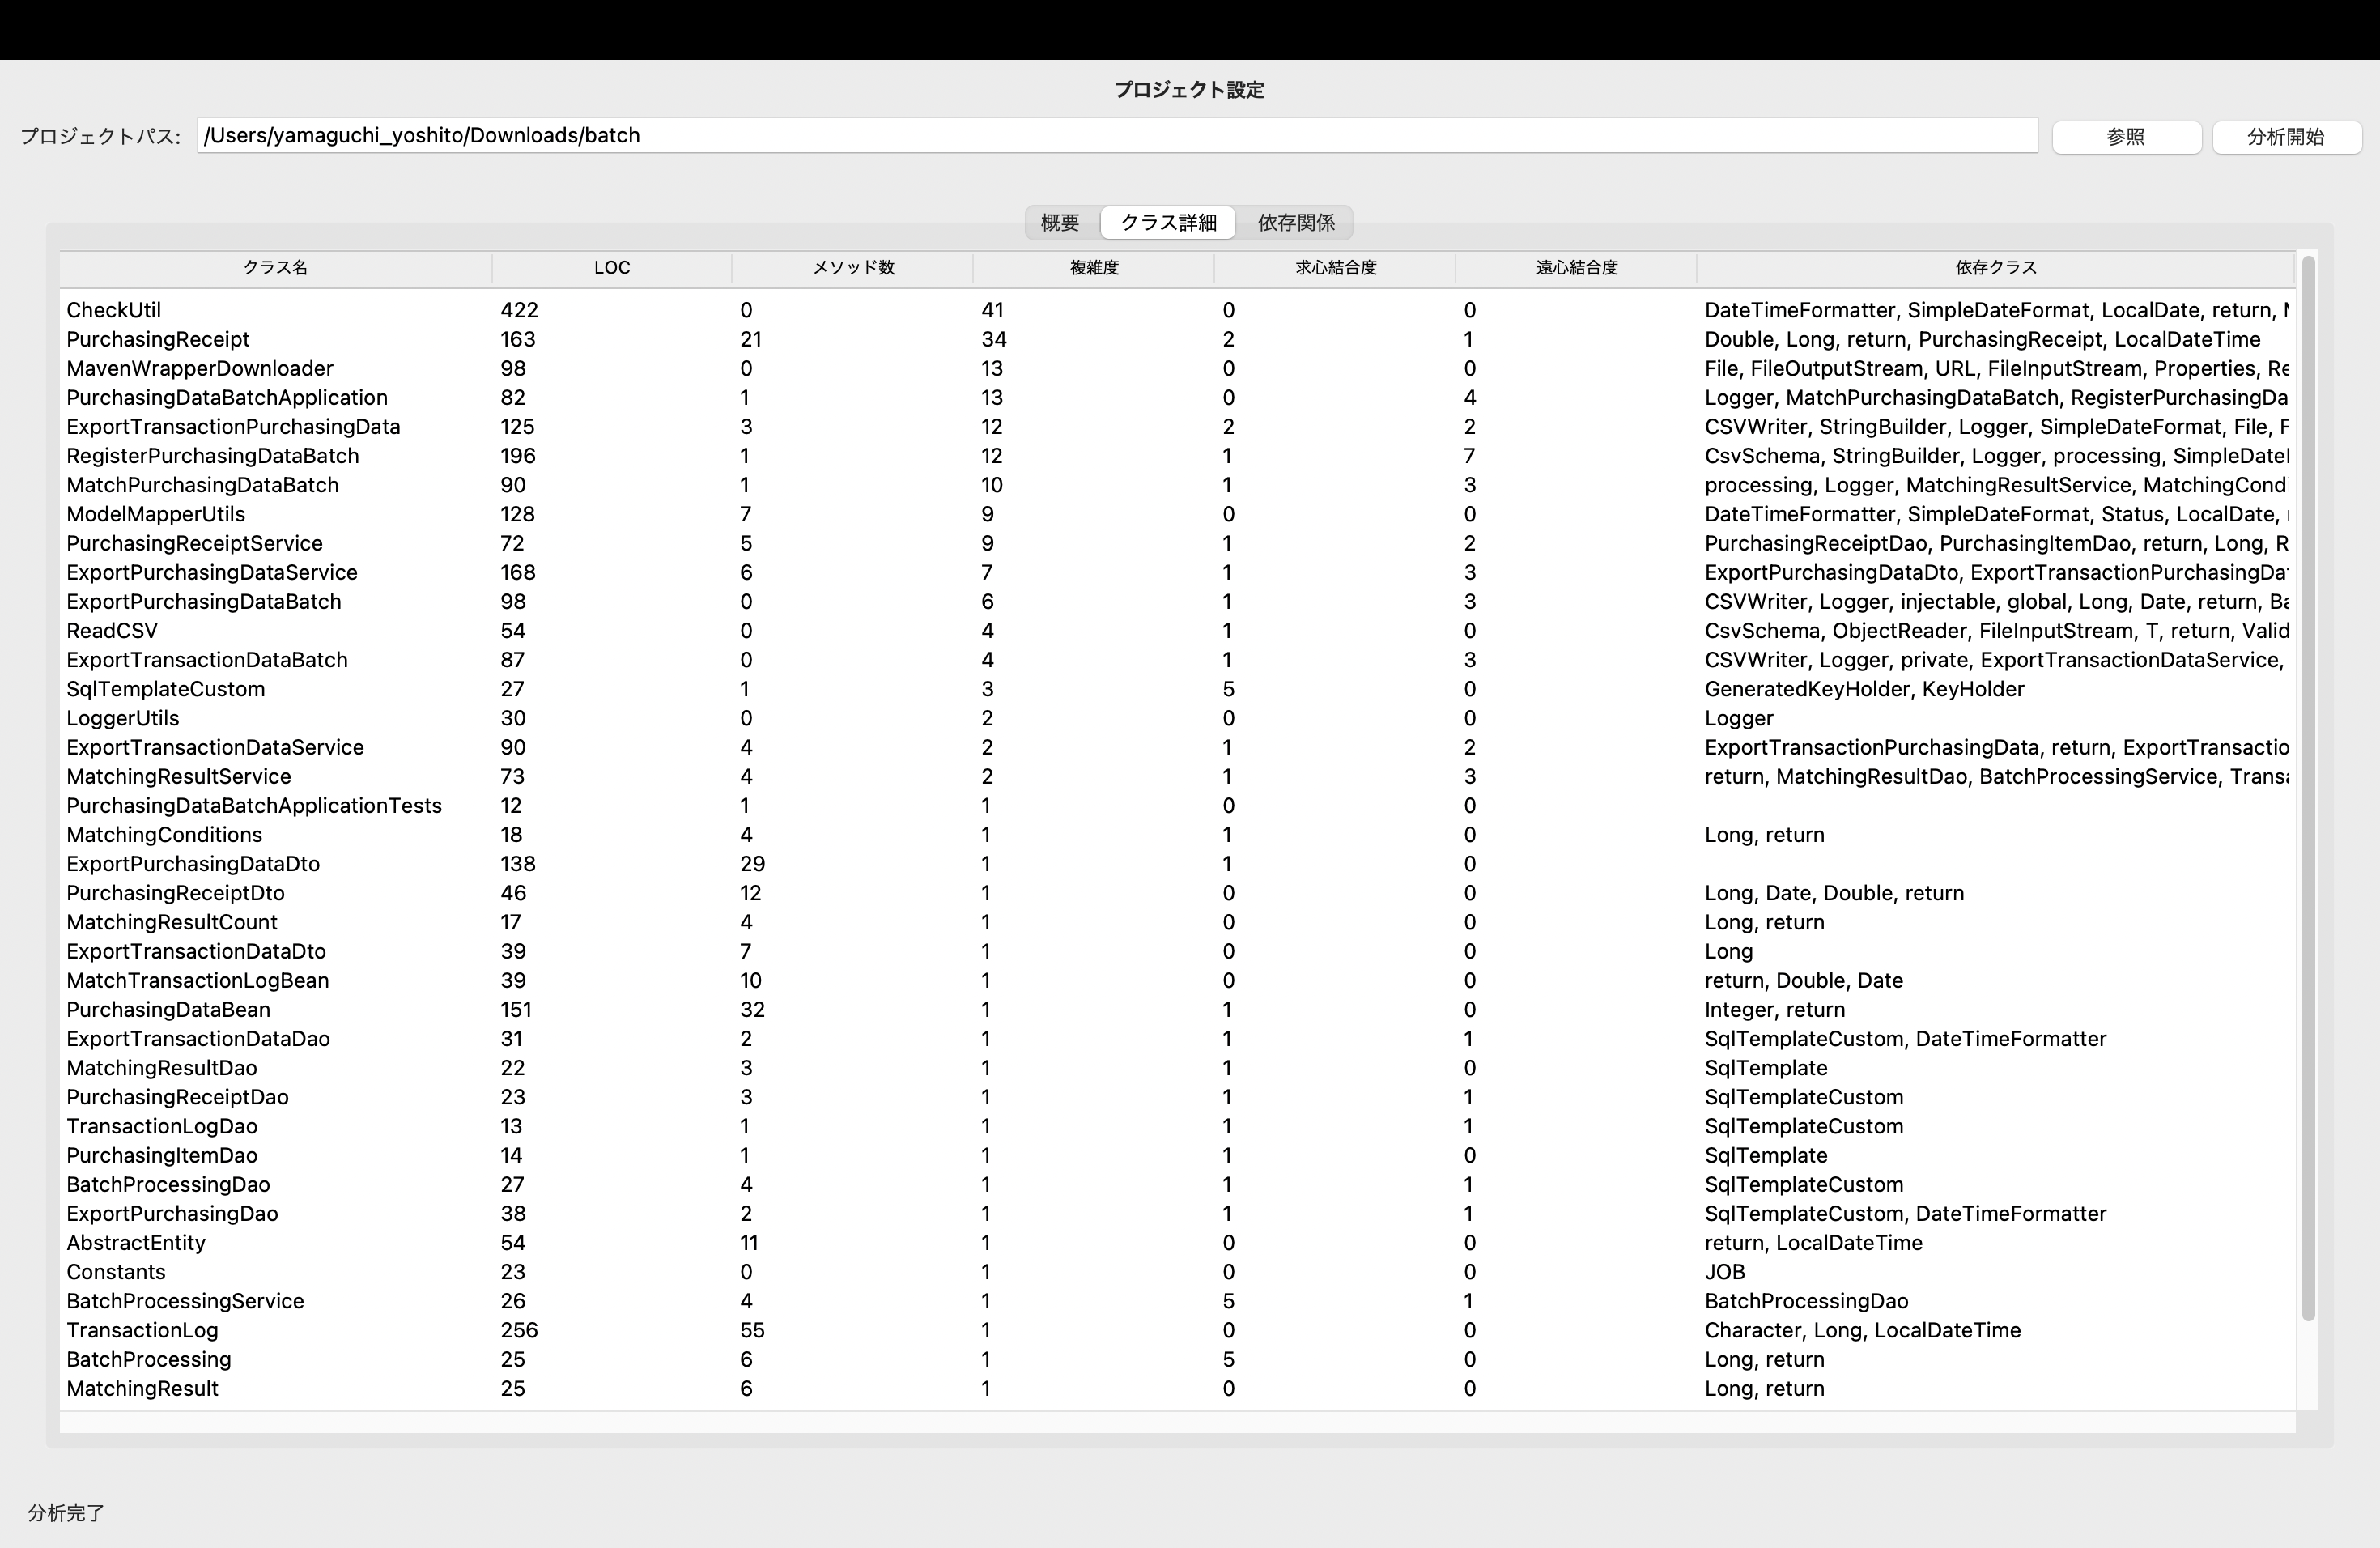
Task: Sort table by クラス名 column header
Action: 275,268
